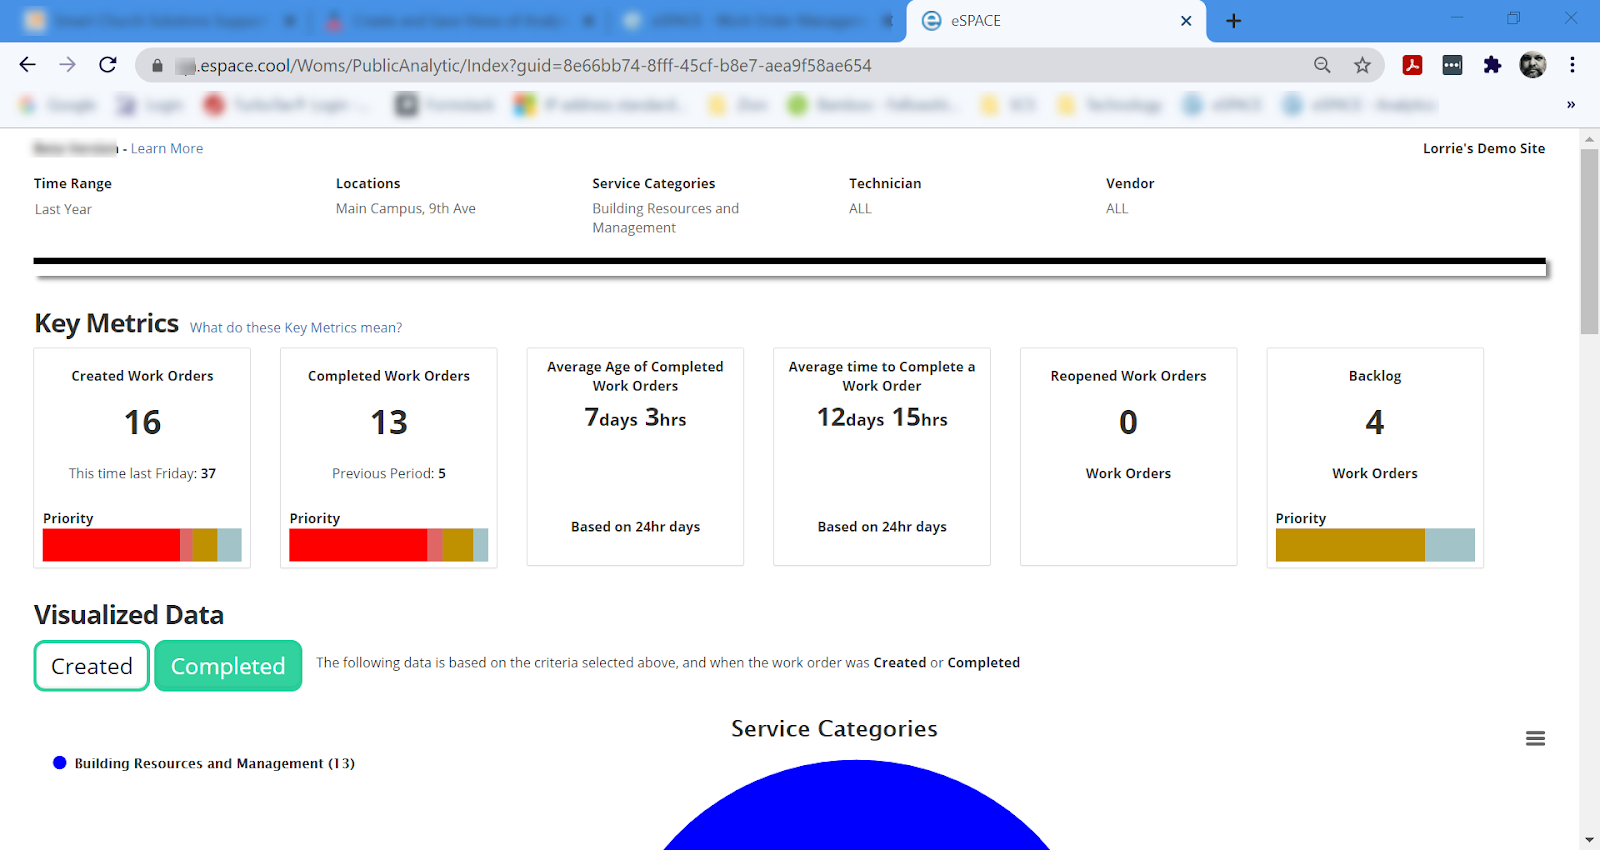1600x850 pixels.
Task: Switch to the eSPACE browser tab
Action: click(1050, 21)
